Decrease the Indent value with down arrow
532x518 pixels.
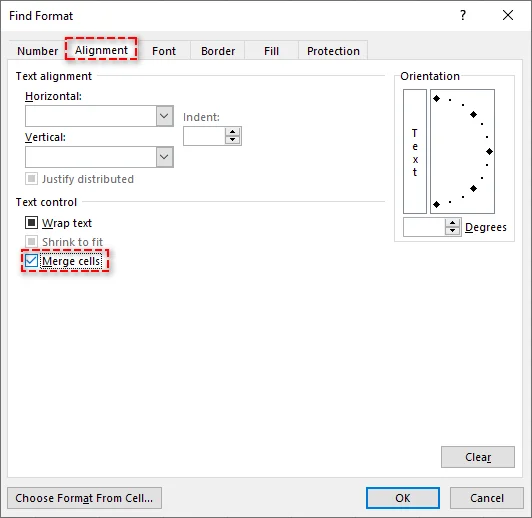point(232,140)
